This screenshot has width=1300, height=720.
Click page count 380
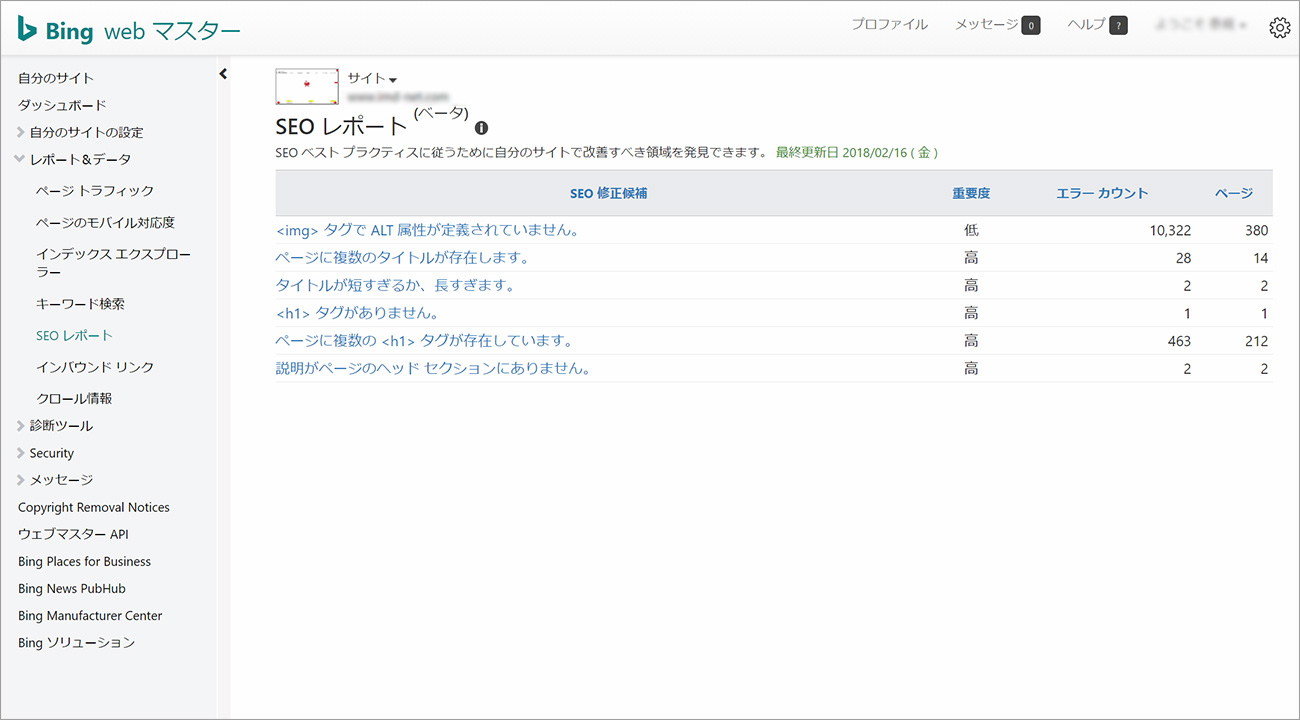1256,230
